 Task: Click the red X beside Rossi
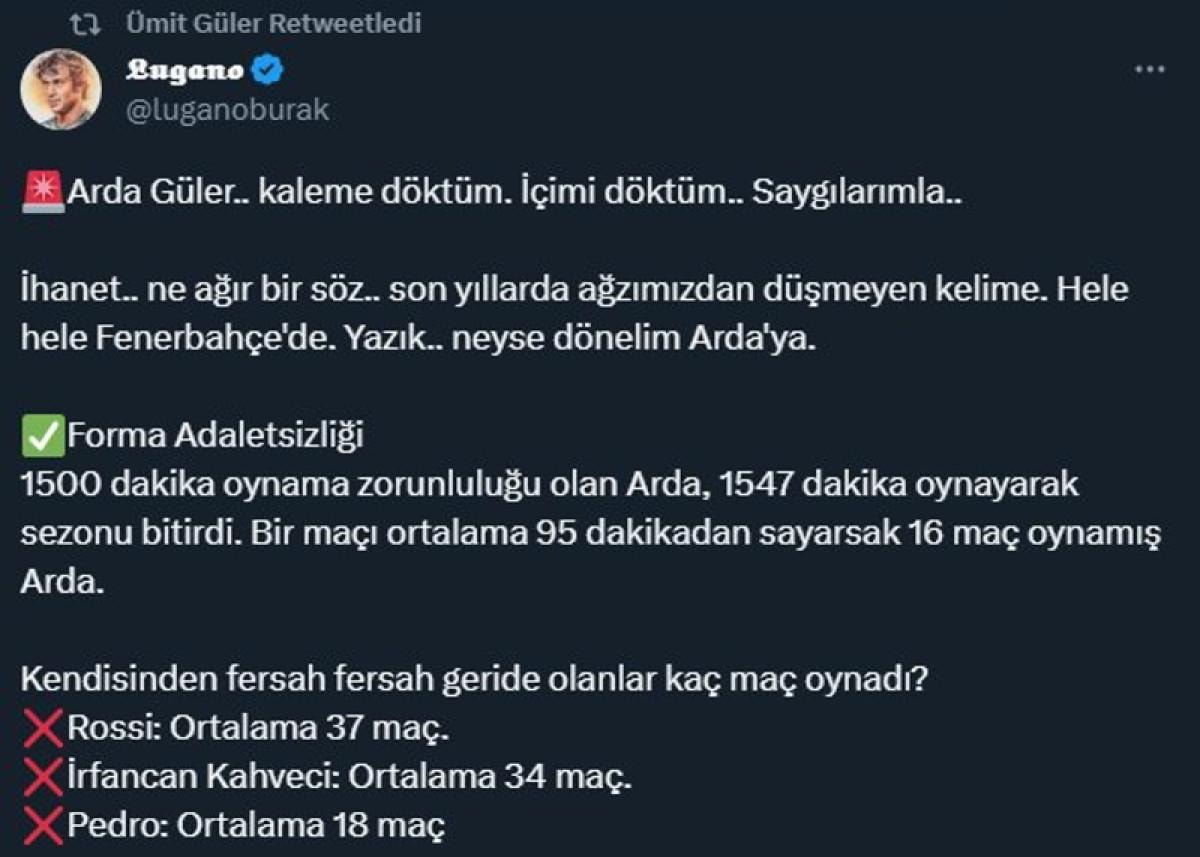[43, 729]
